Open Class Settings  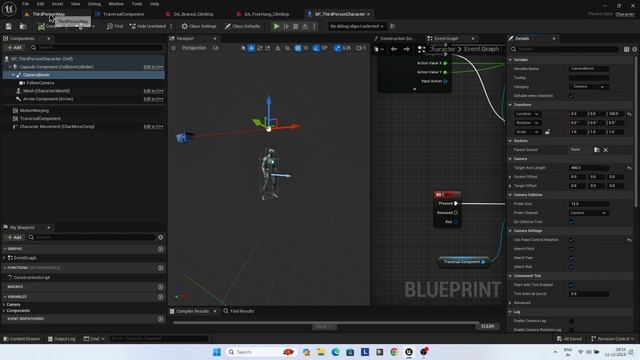(199, 26)
